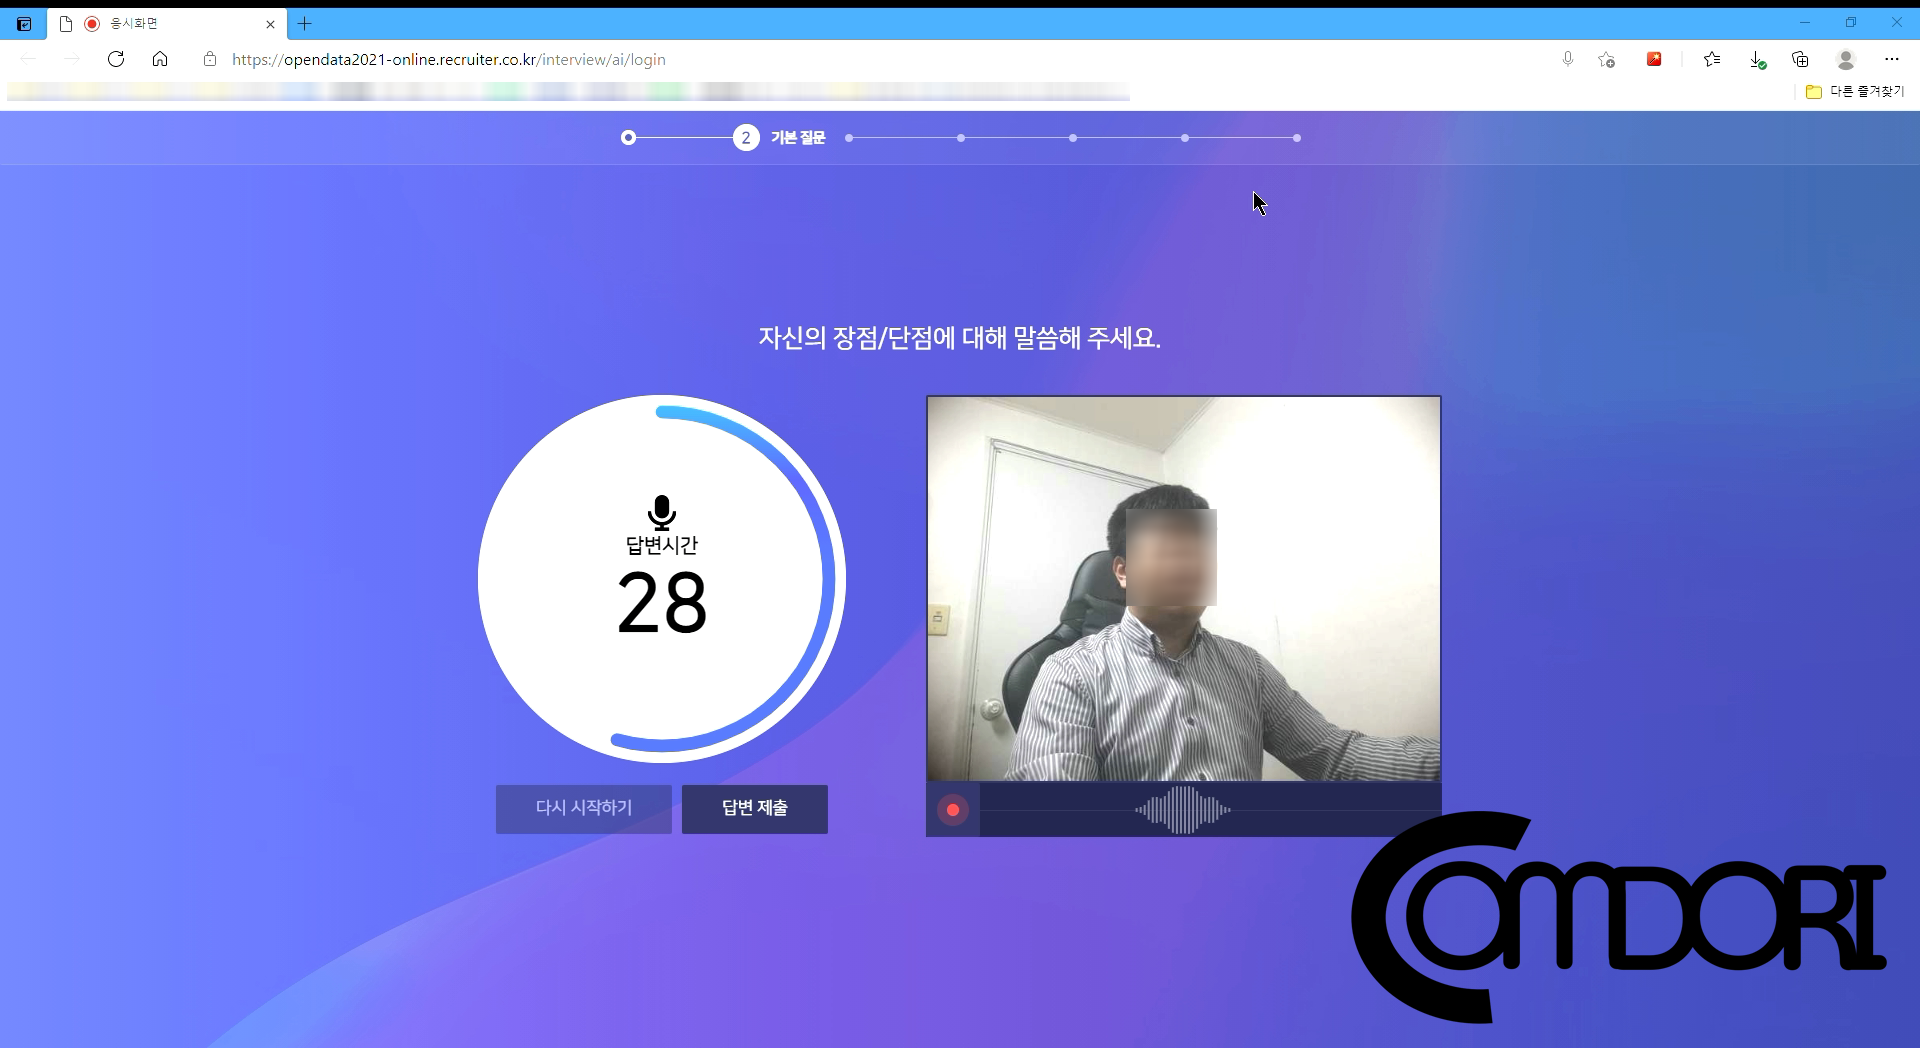Viewport: 1920px width, 1048px height.
Task: Click the first step circle in progress bar
Action: click(x=628, y=138)
